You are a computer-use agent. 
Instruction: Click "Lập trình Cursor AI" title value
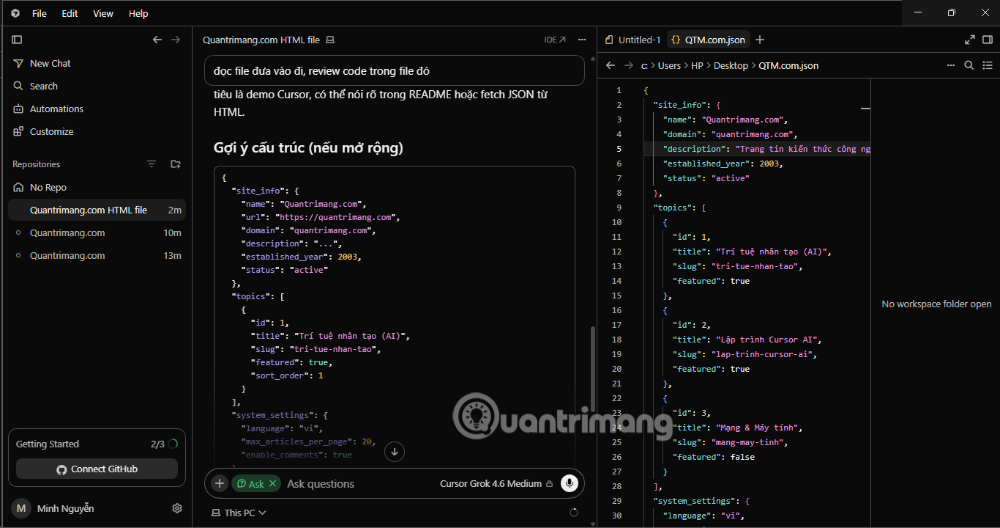point(768,339)
